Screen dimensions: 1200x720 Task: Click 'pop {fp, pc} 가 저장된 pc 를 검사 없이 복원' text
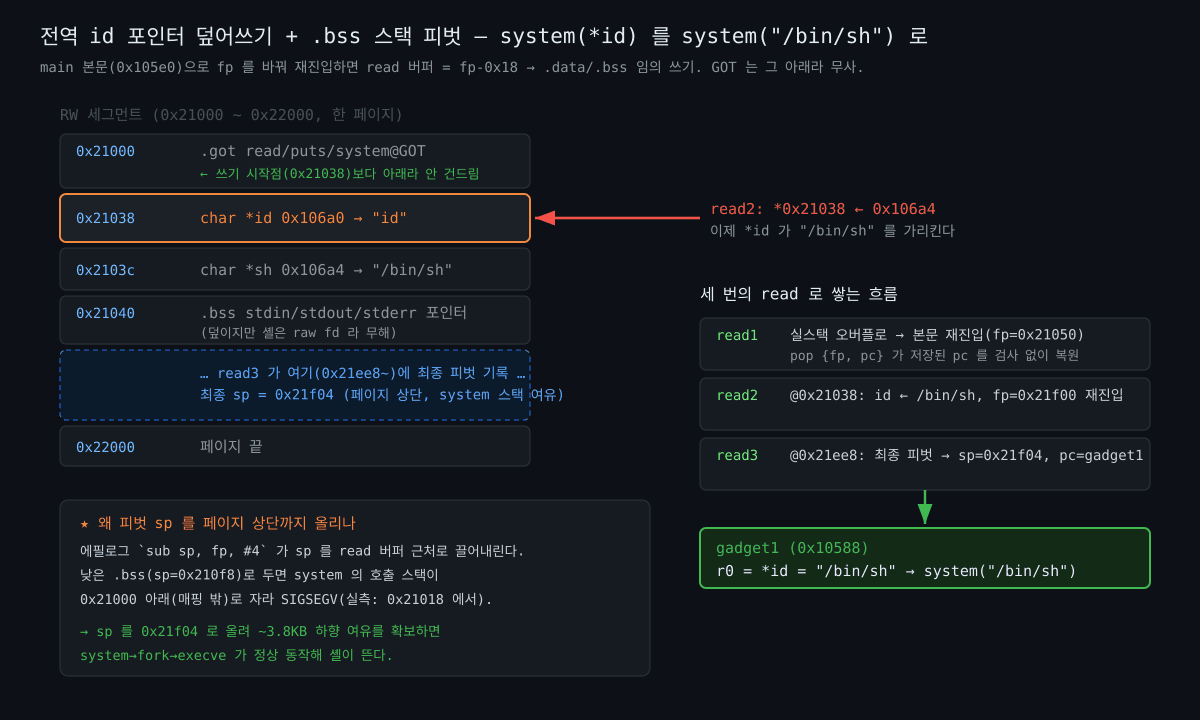click(934, 355)
